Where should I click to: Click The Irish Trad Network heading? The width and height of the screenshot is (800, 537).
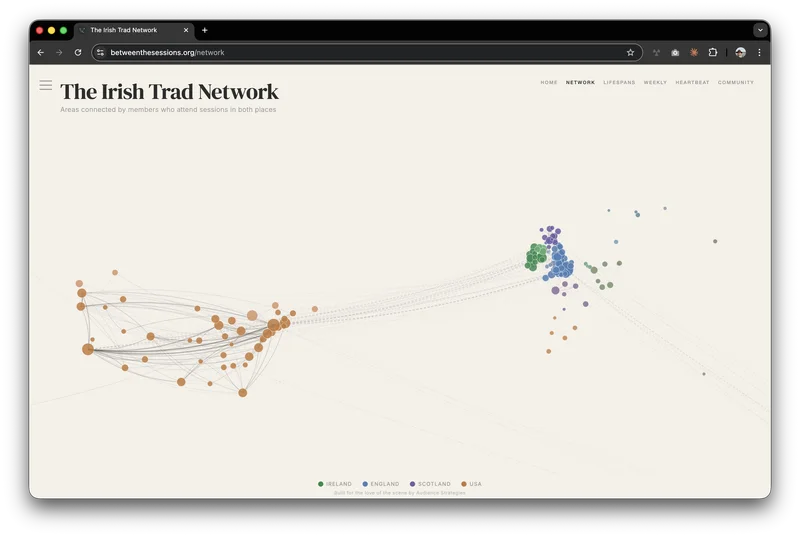pyautogui.click(x=169, y=92)
